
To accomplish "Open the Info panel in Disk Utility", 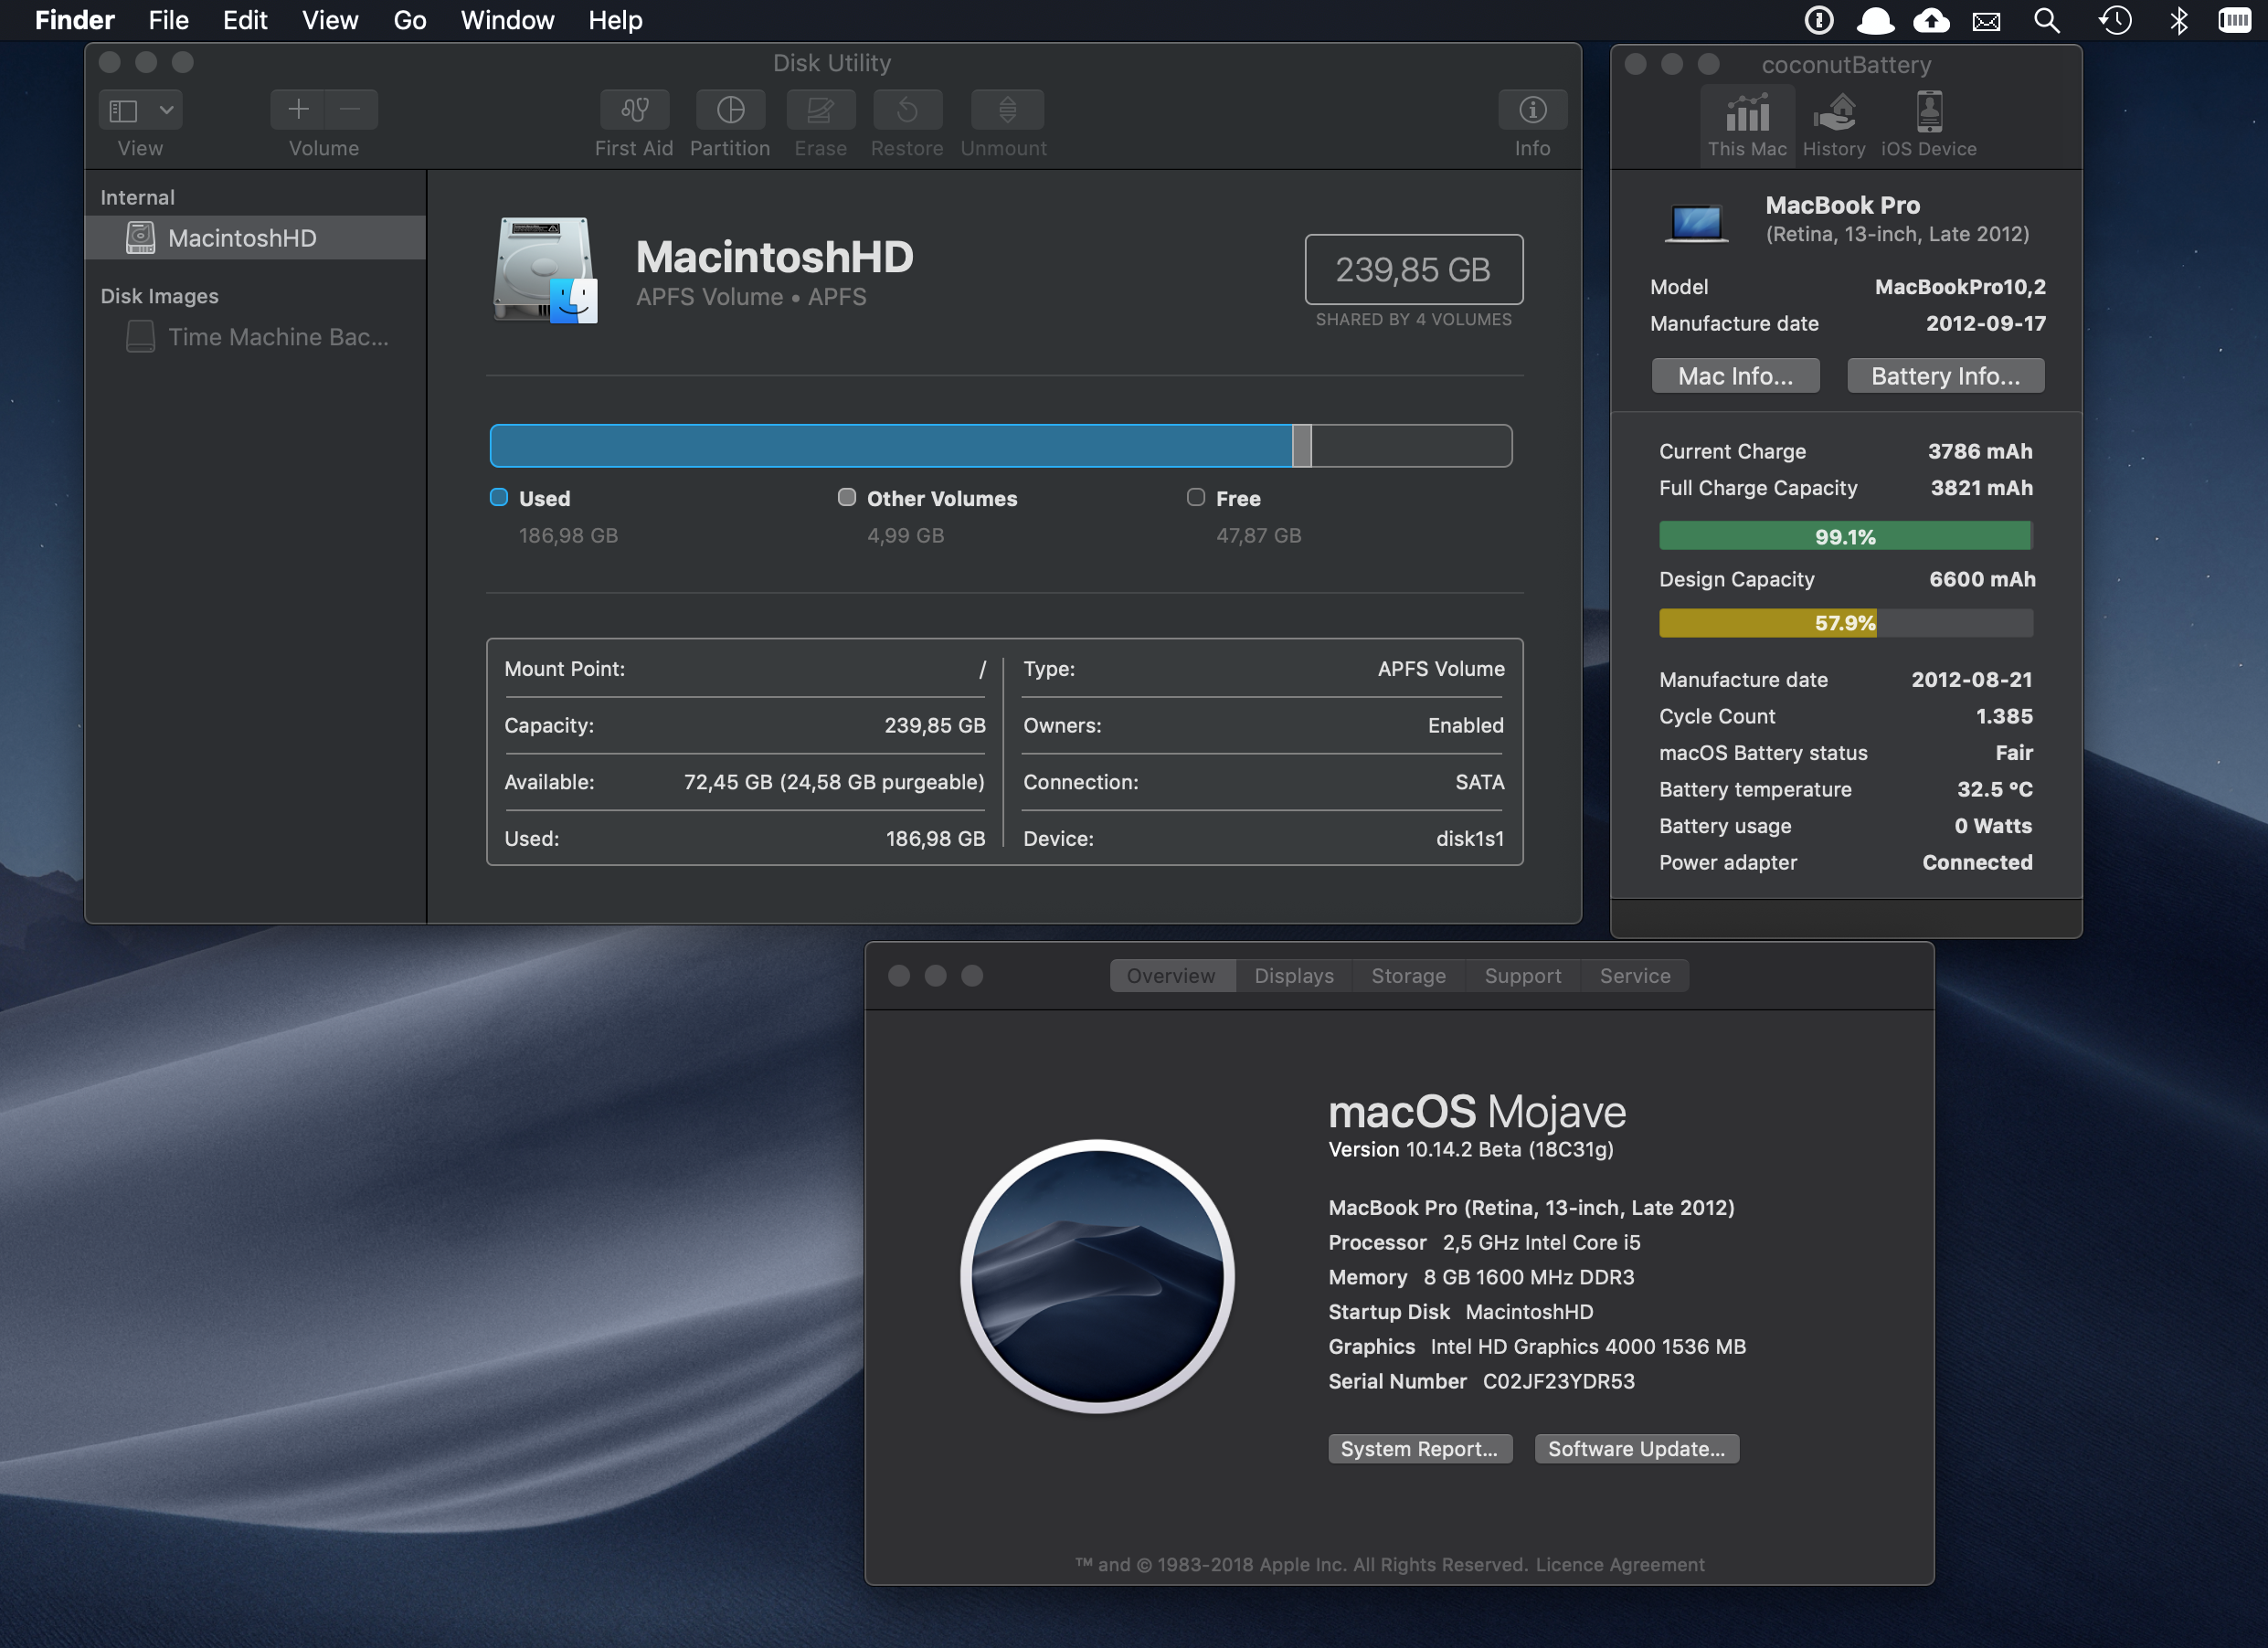I will point(1532,110).
